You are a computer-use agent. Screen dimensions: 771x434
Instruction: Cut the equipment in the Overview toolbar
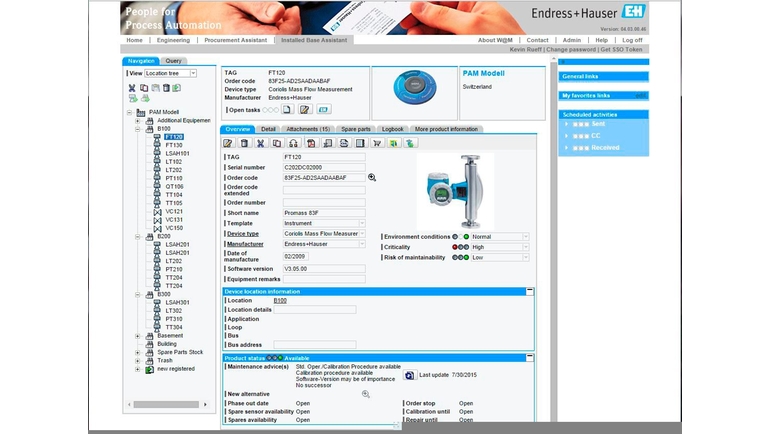261,143
